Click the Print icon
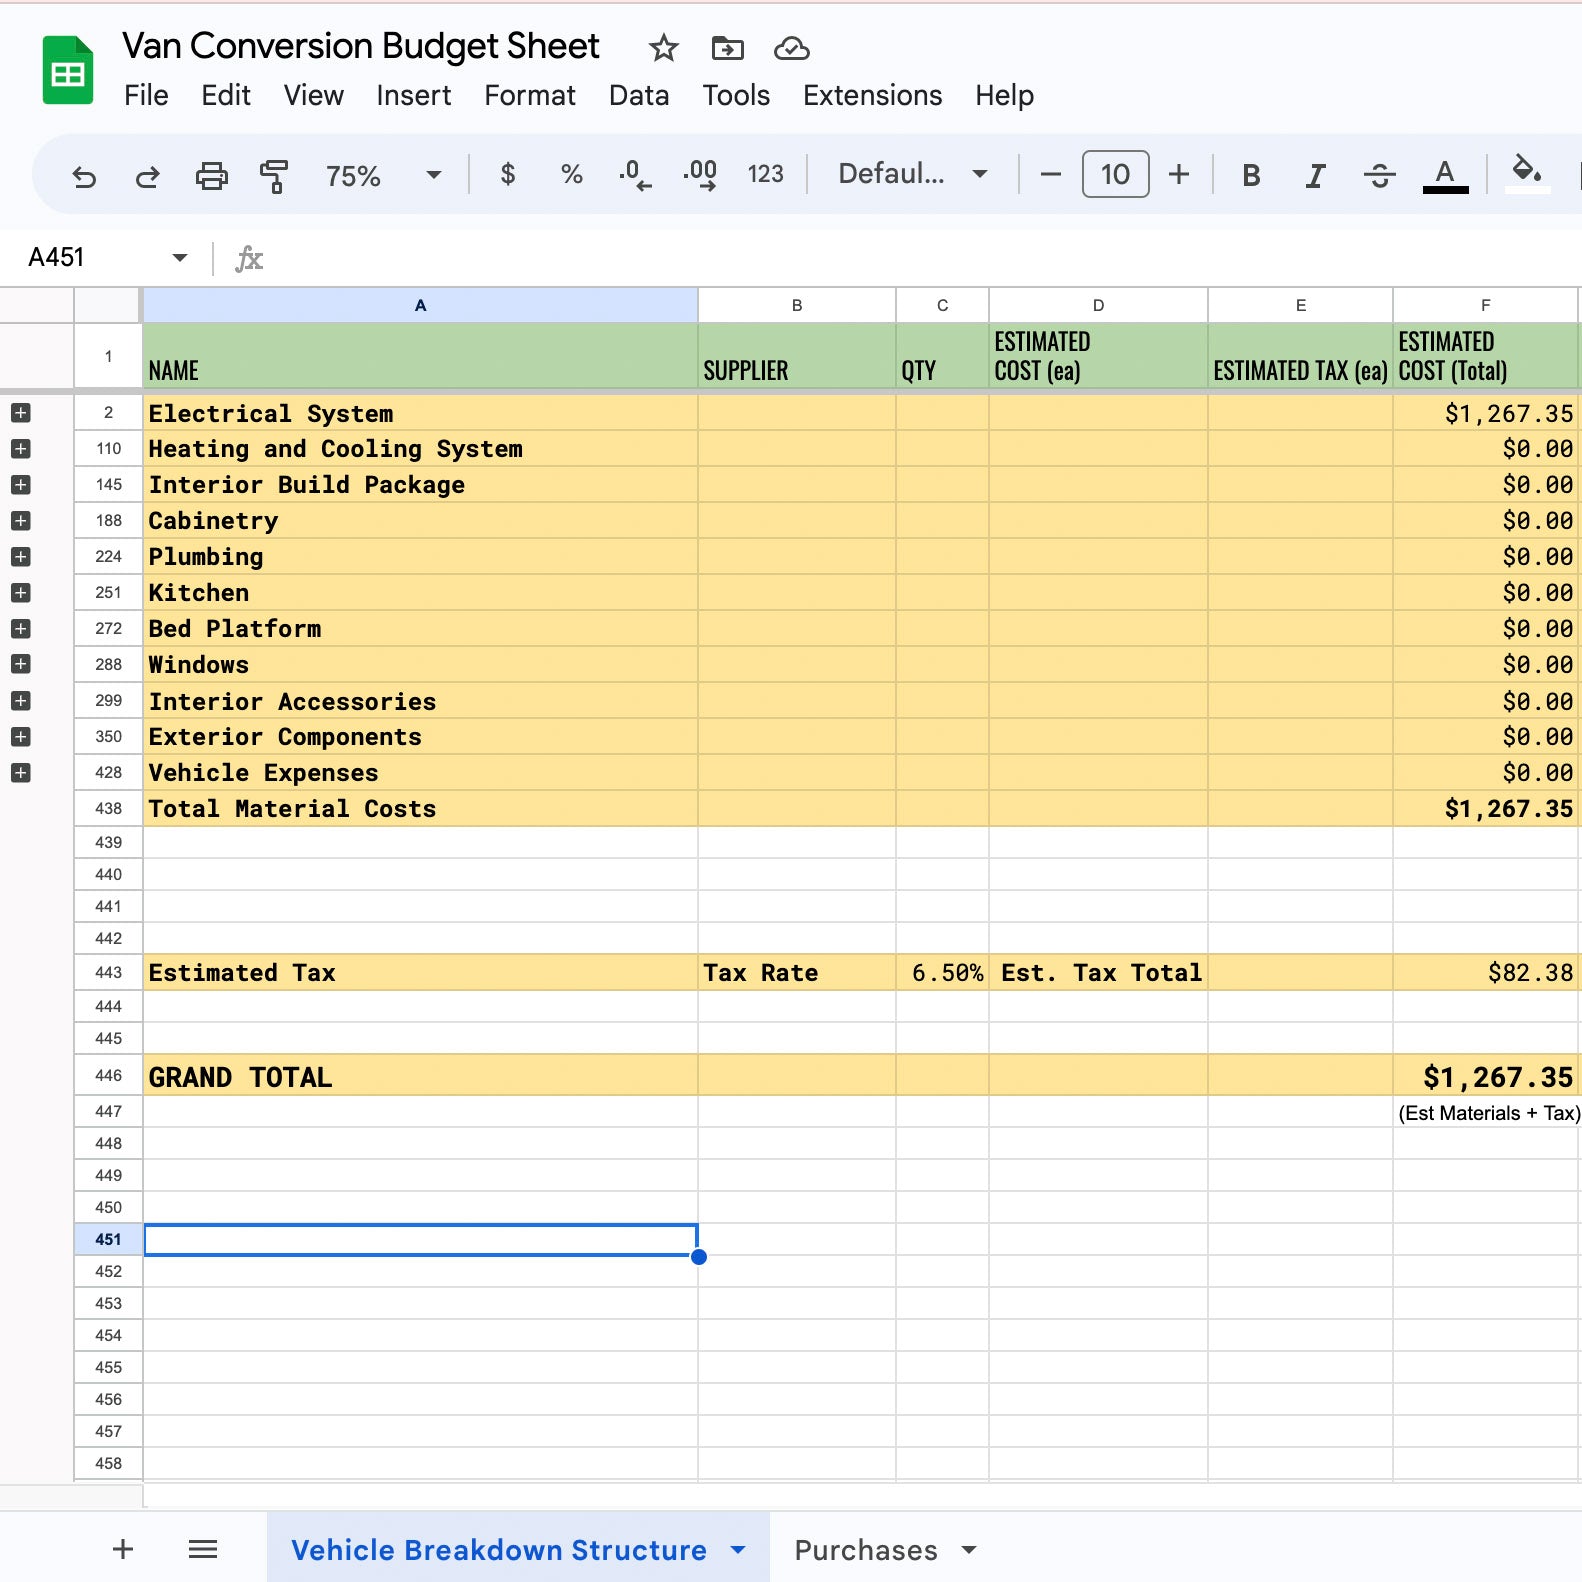 click(211, 176)
